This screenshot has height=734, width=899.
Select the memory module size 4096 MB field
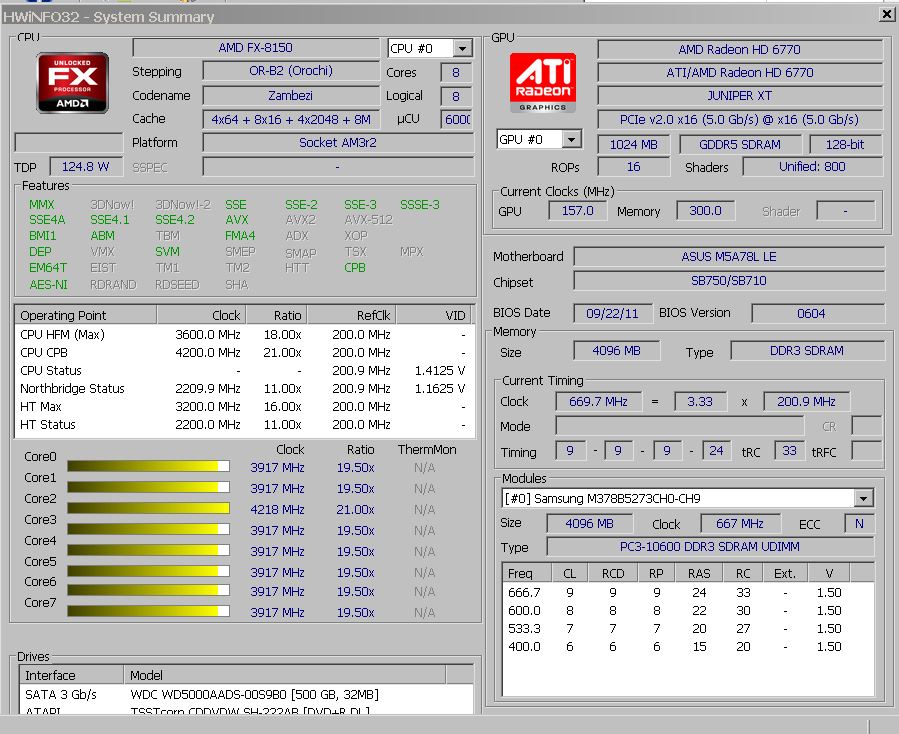[x=589, y=523]
